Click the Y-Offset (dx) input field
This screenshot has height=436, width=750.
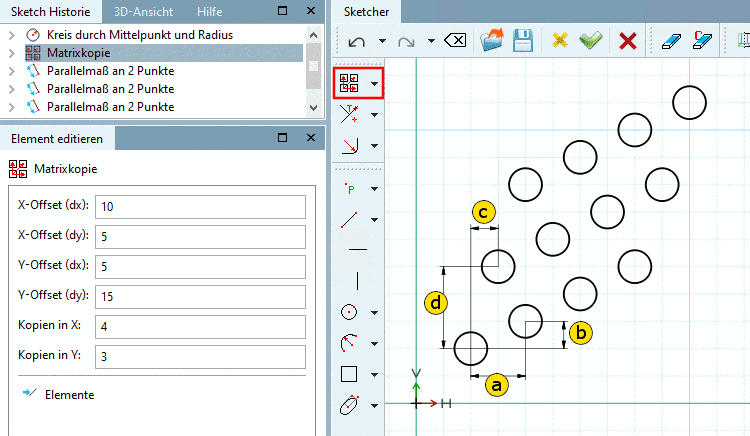[x=200, y=267]
